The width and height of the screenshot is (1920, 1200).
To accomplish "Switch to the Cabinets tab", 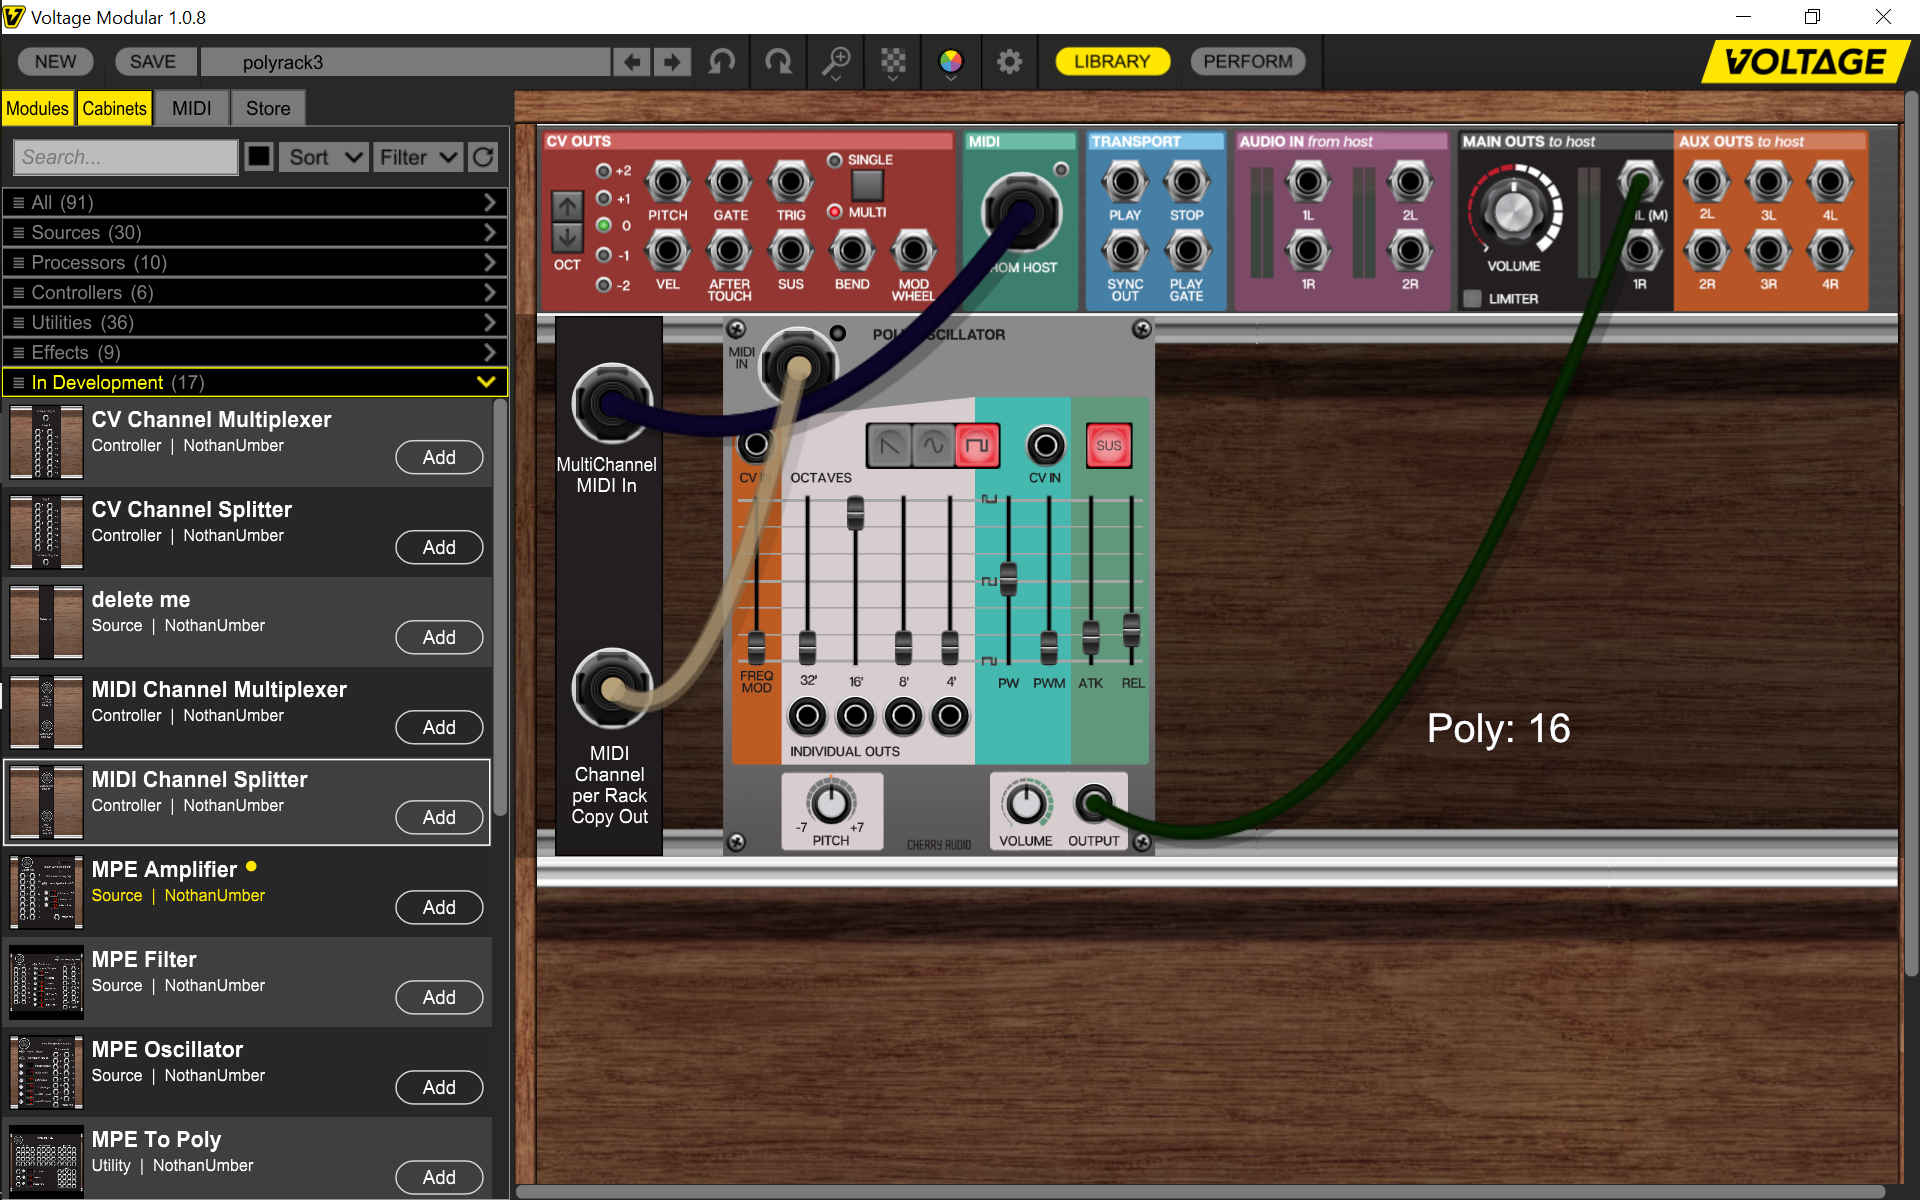I will 114,108.
